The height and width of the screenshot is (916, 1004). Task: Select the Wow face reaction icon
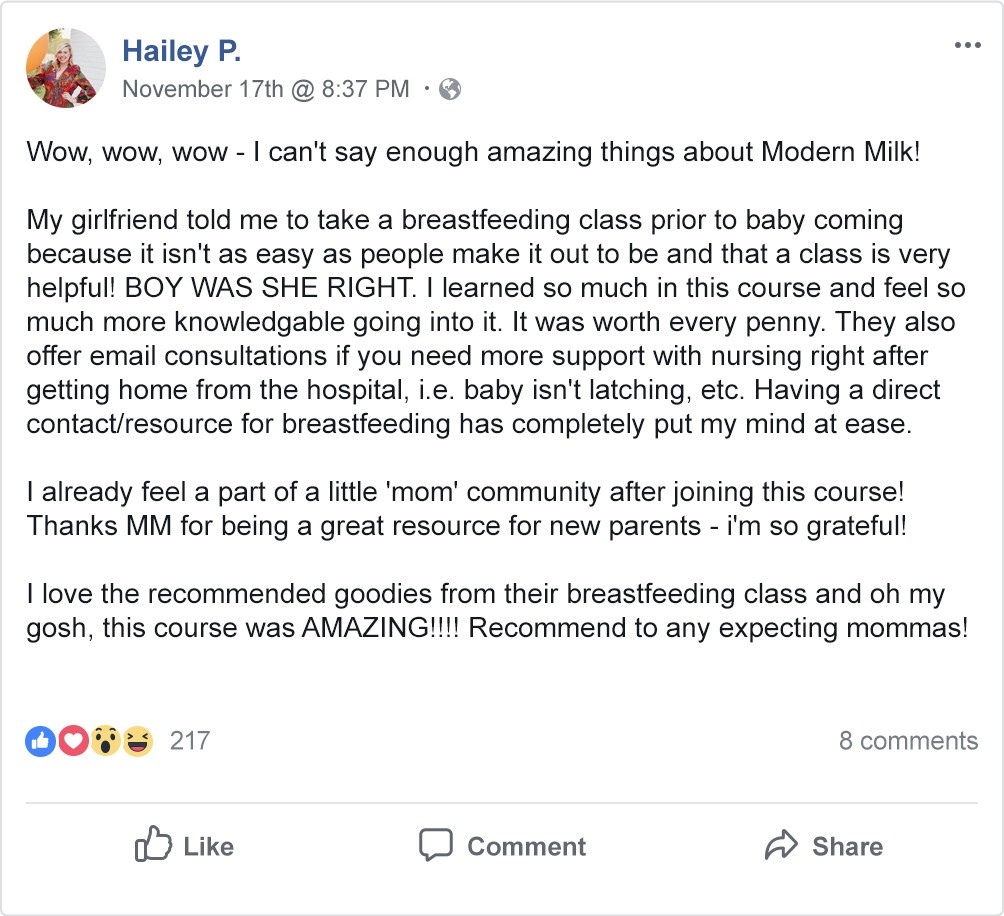pos(105,741)
